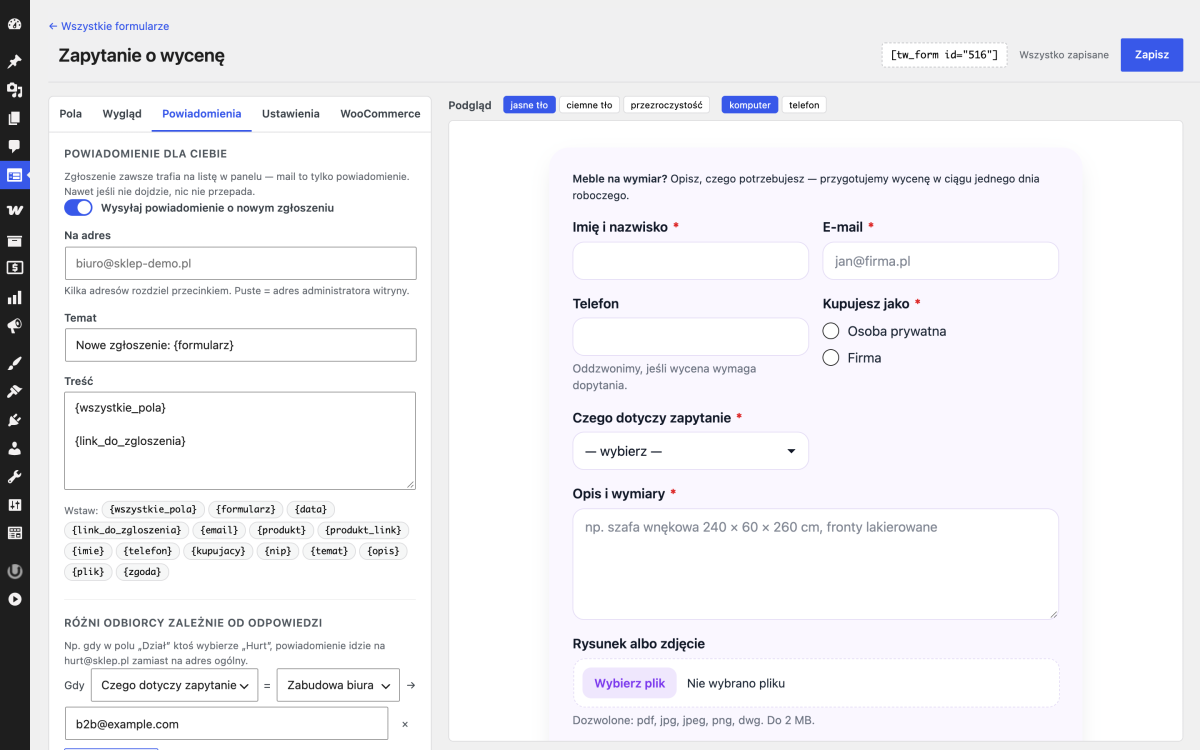Viewport: 1200px width, 750px height.
Task: Open Pages icon in the admin sidebar
Action: point(15,118)
